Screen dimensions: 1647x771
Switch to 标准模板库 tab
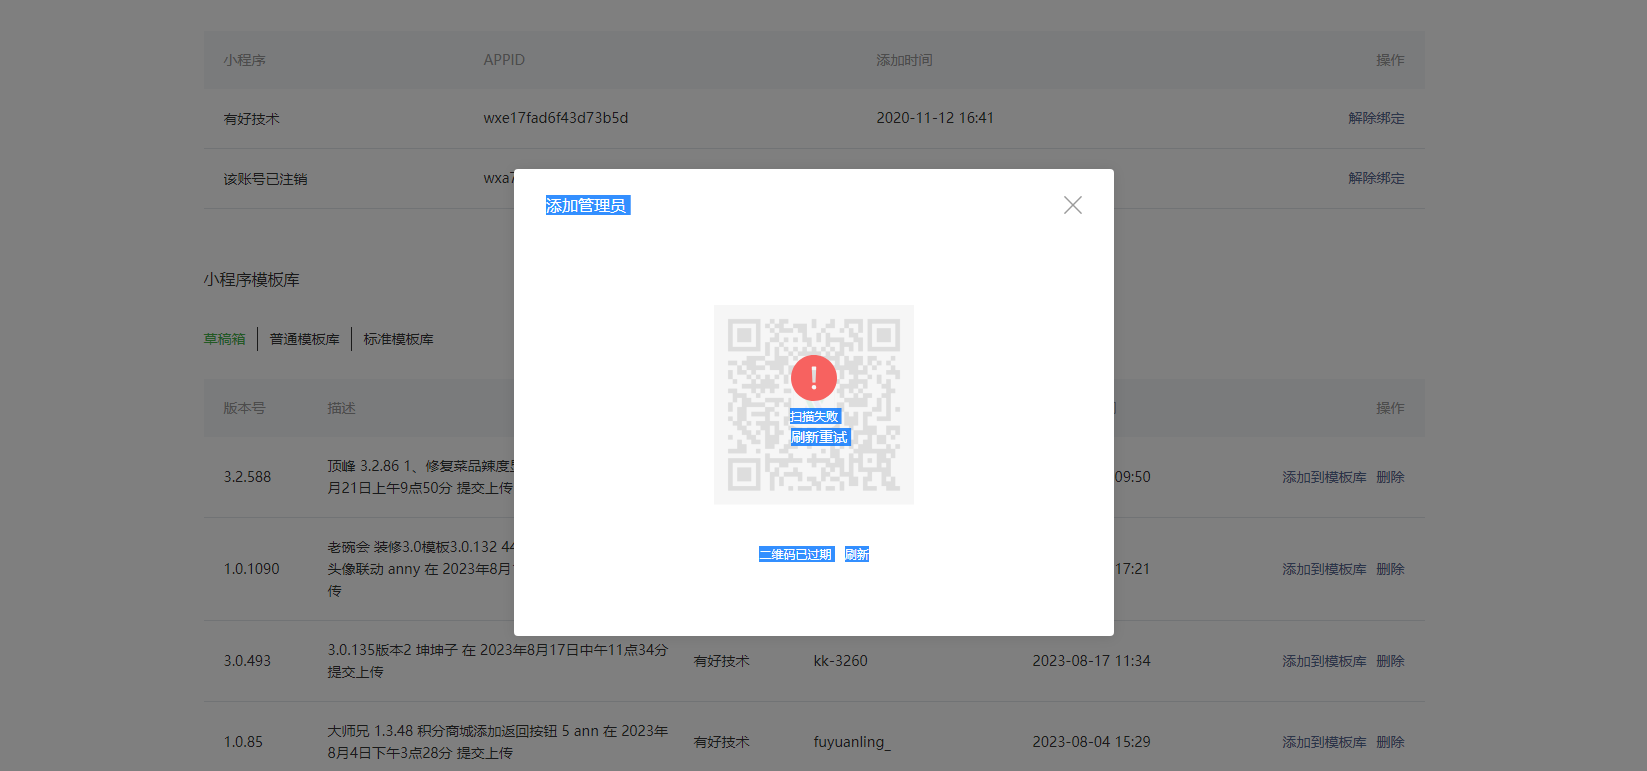click(399, 339)
